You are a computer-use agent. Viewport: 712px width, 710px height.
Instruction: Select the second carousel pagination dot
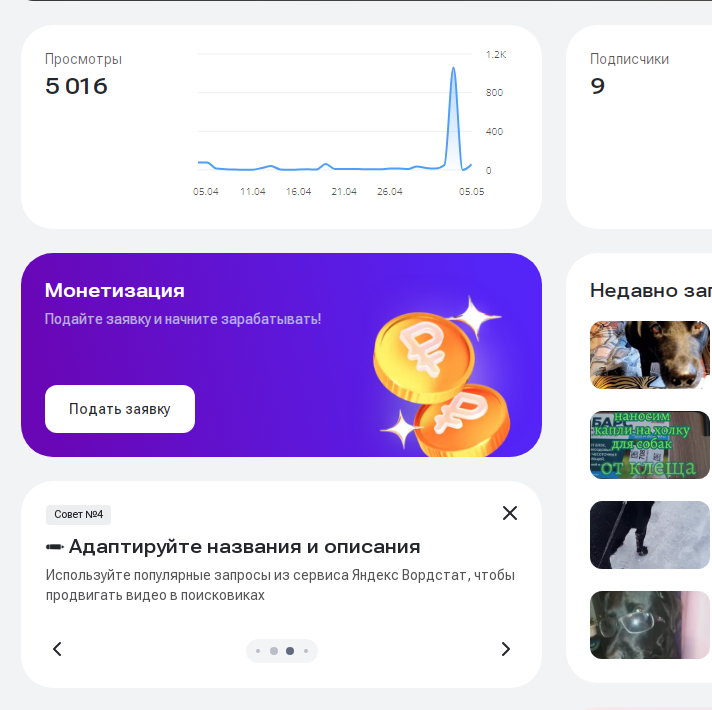pos(274,651)
